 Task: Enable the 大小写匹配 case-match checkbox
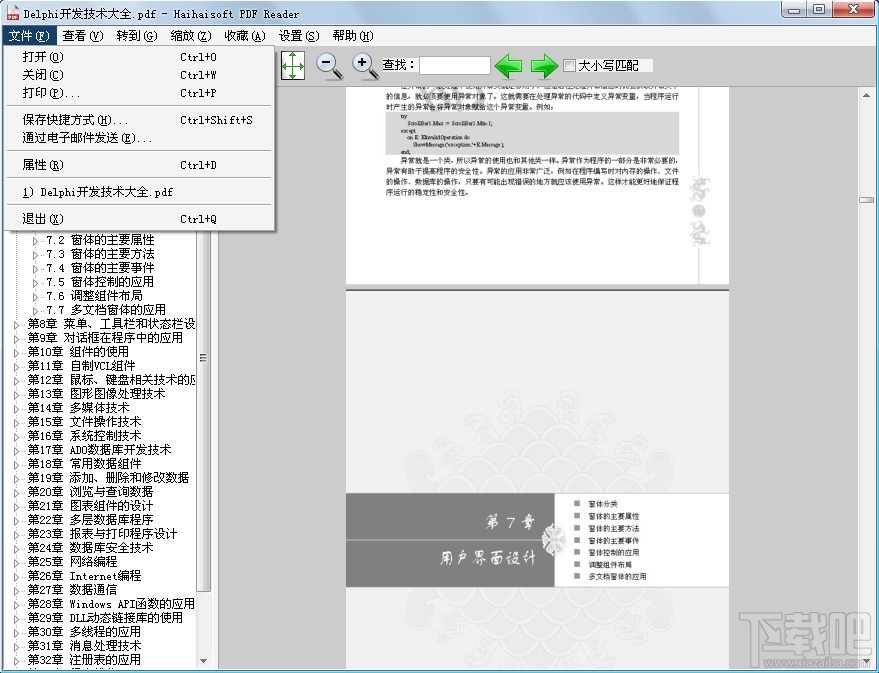click(x=568, y=65)
